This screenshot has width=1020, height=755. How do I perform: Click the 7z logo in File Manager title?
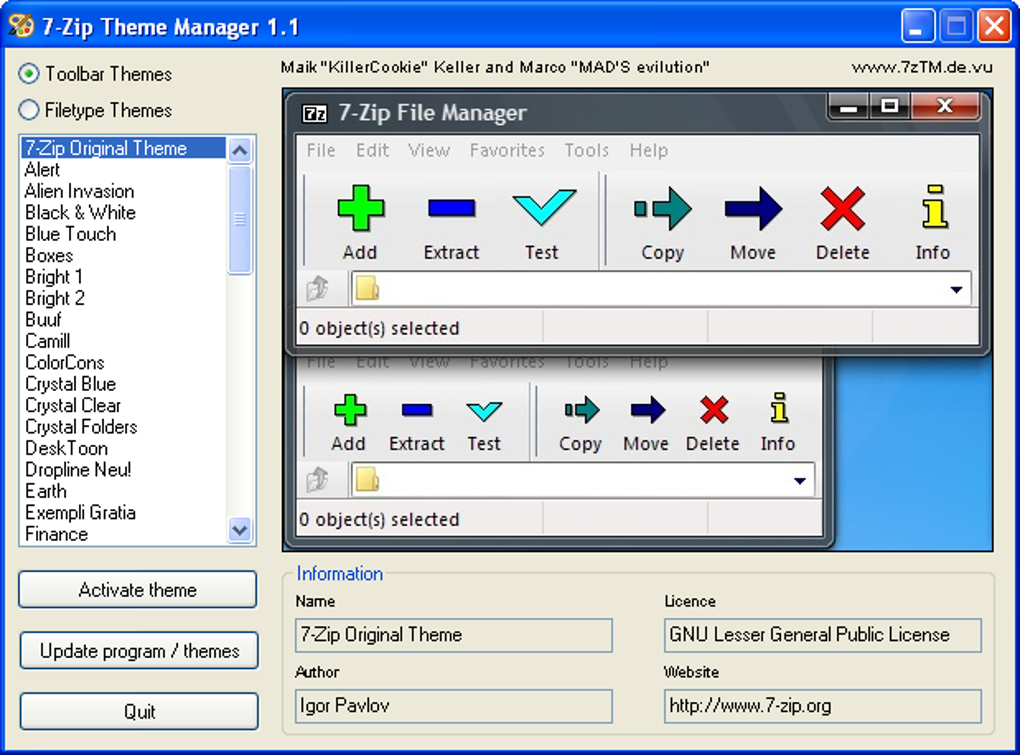pyautogui.click(x=315, y=114)
